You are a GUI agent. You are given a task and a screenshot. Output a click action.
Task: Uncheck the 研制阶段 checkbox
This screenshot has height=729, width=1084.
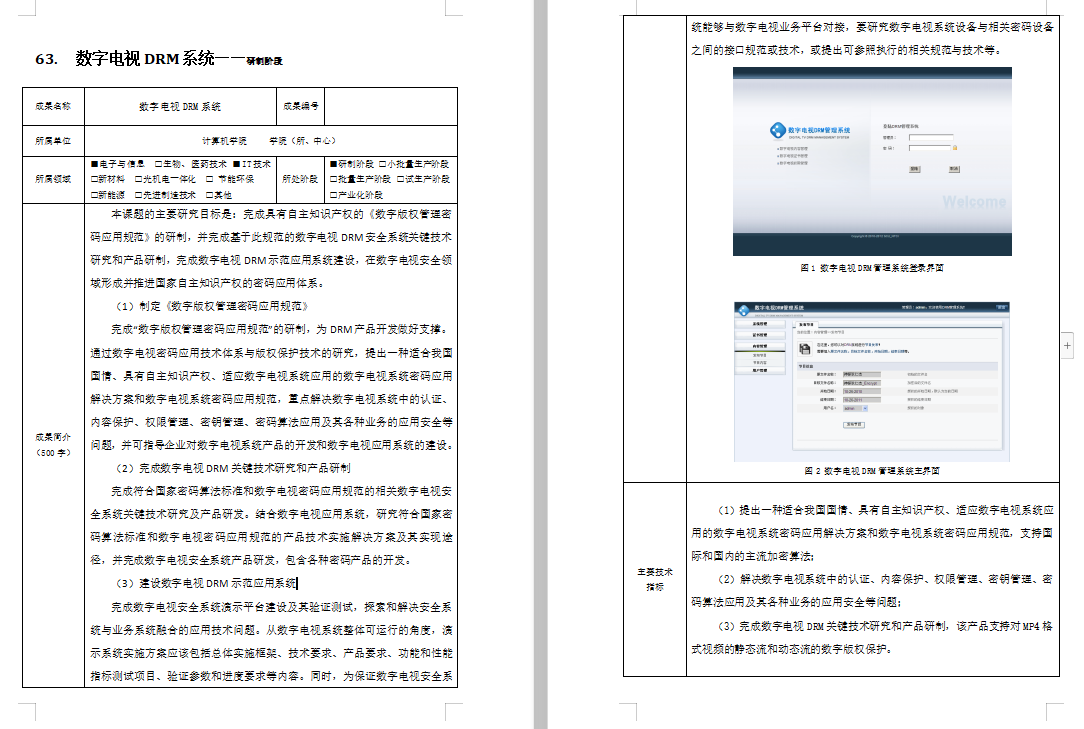[333, 164]
